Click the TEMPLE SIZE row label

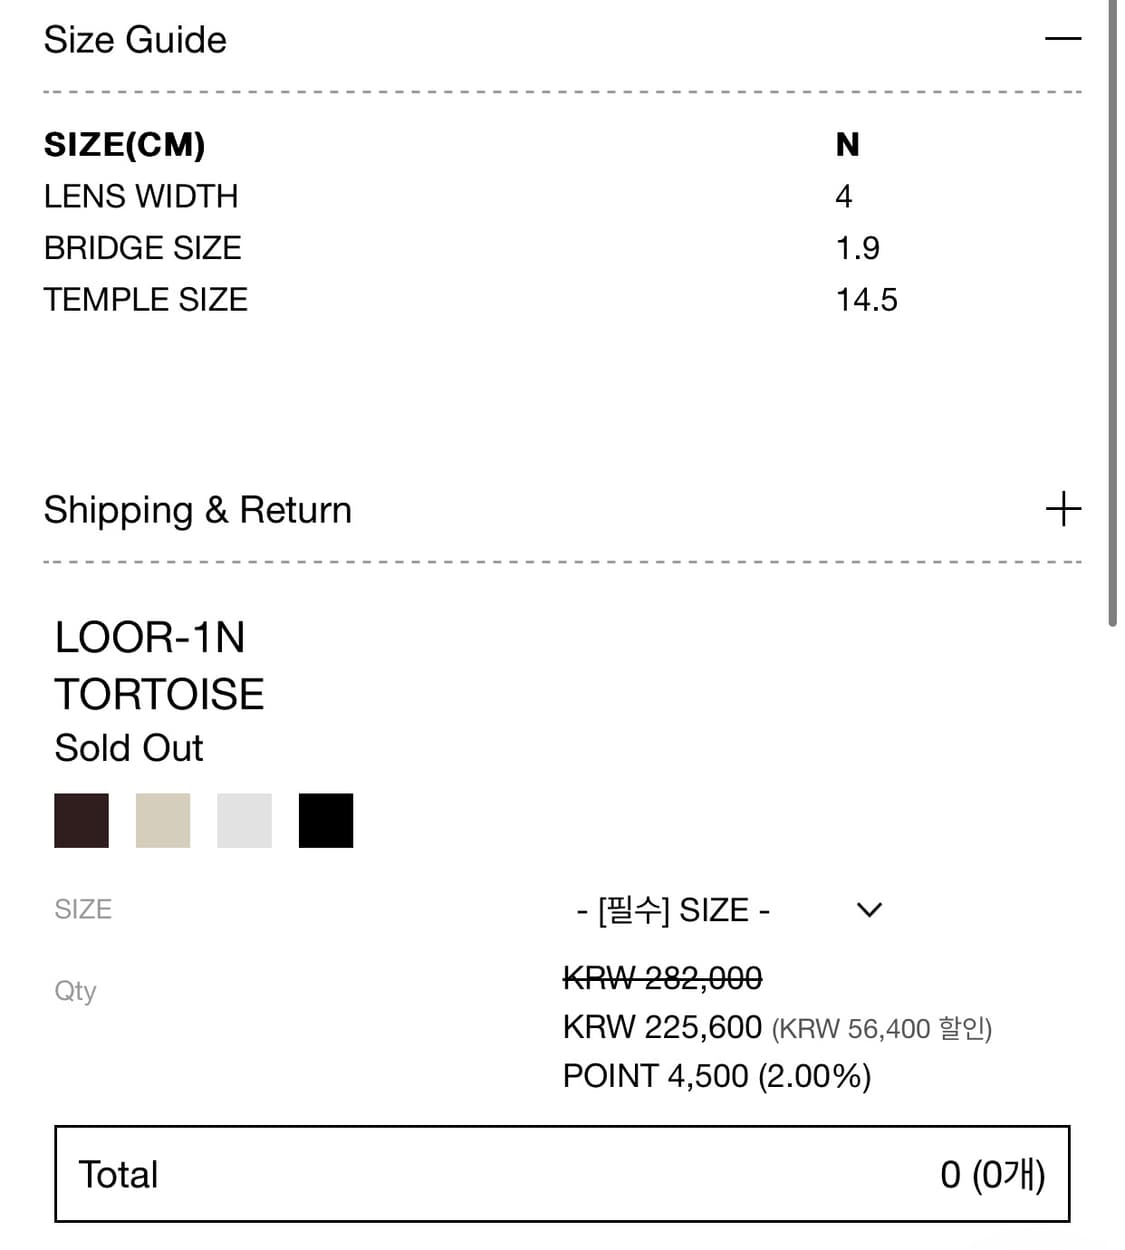click(x=146, y=300)
